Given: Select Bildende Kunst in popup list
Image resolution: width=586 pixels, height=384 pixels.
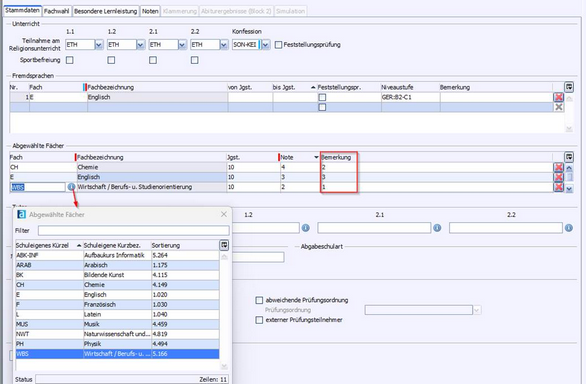Looking at the screenshot, I should [117, 275].
